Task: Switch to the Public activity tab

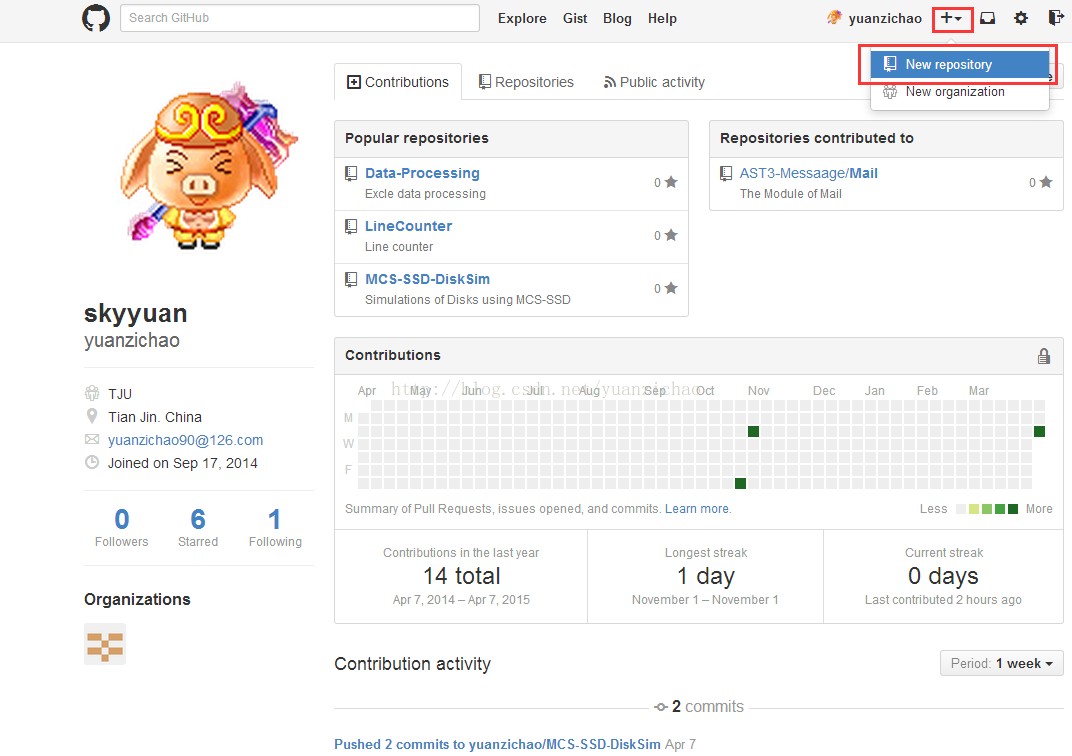Action: tap(654, 82)
